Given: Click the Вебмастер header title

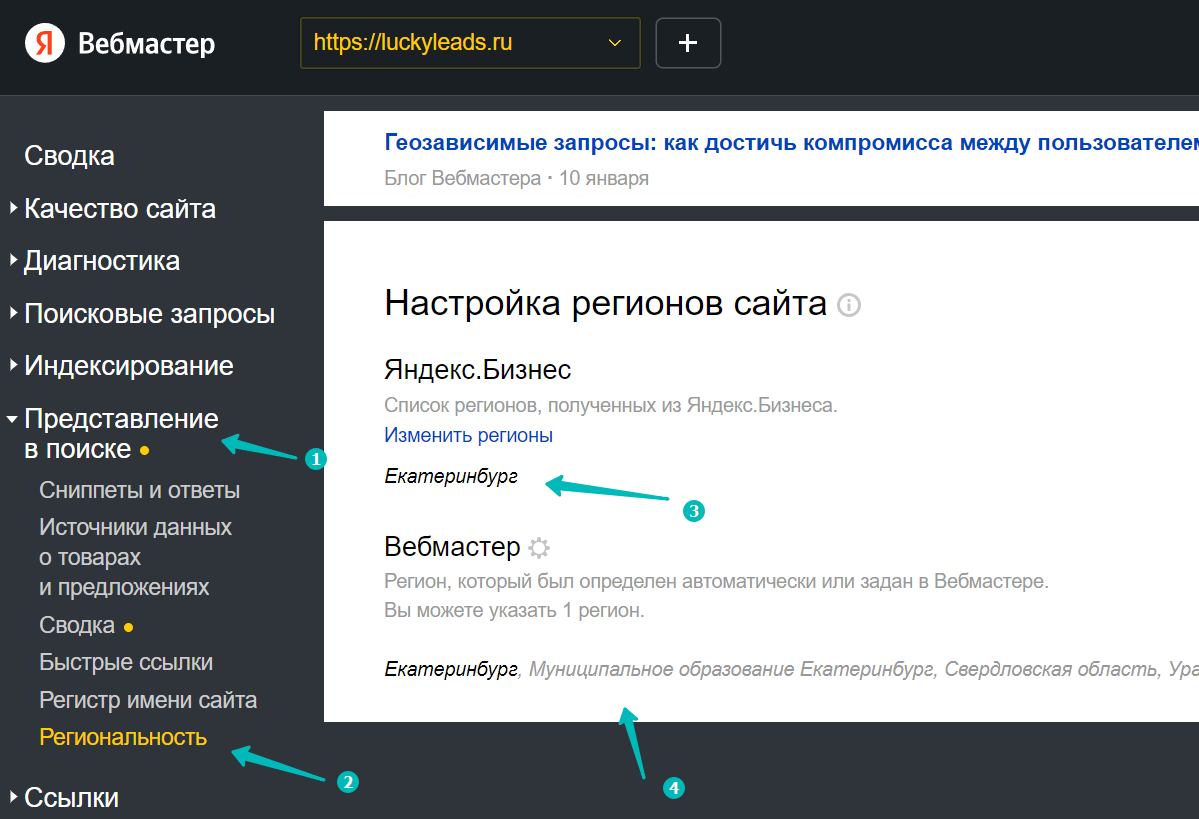Looking at the screenshot, I should point(146,44).
